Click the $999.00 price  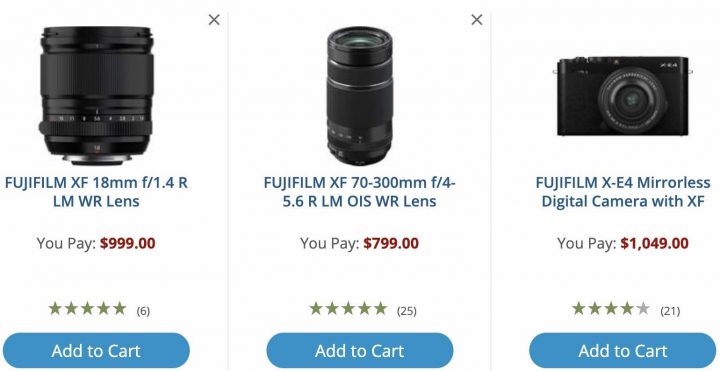128,243
